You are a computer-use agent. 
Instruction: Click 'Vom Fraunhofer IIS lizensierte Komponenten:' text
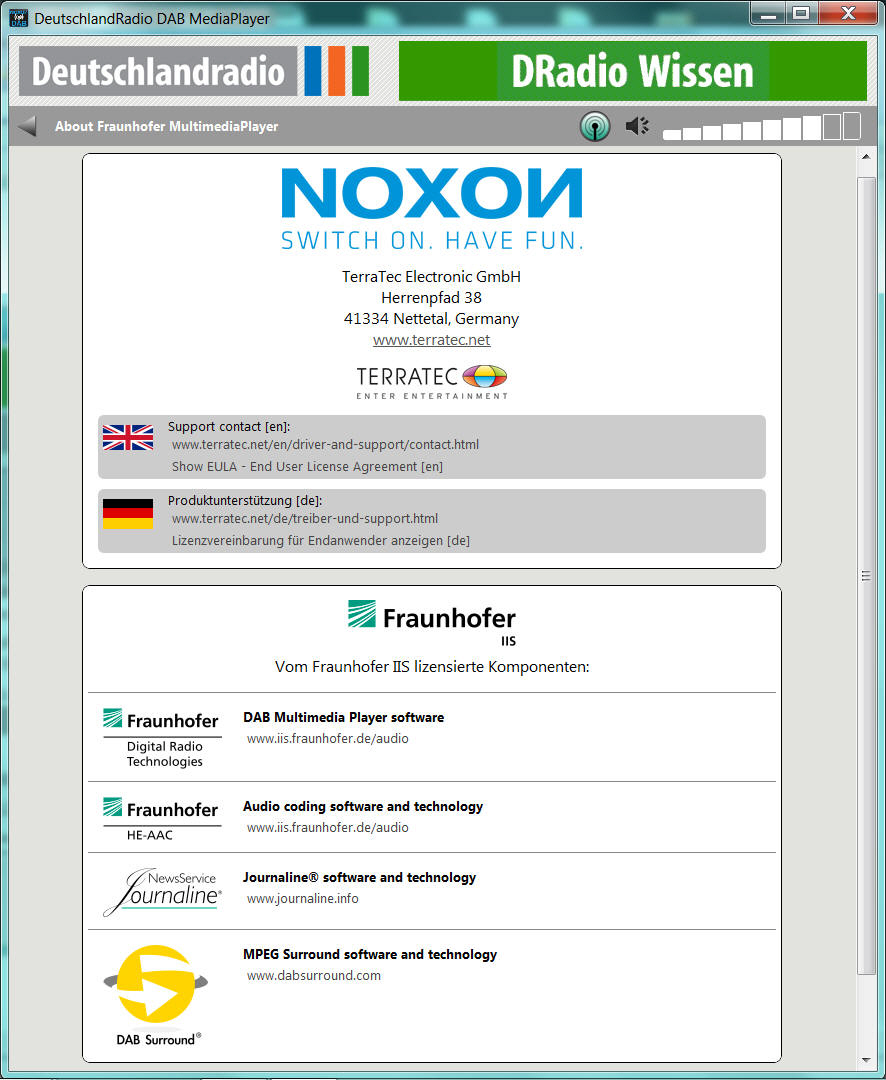click(432, 667)
